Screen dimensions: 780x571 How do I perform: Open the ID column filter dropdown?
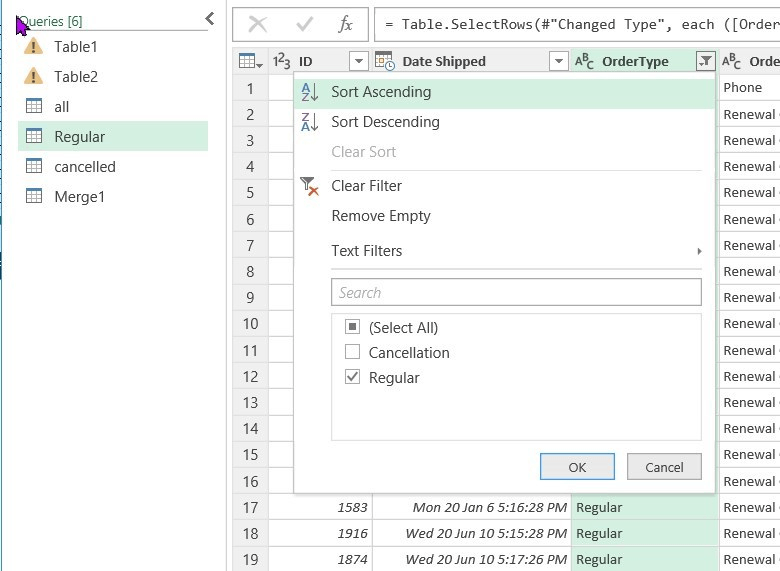tap(359, 61)
